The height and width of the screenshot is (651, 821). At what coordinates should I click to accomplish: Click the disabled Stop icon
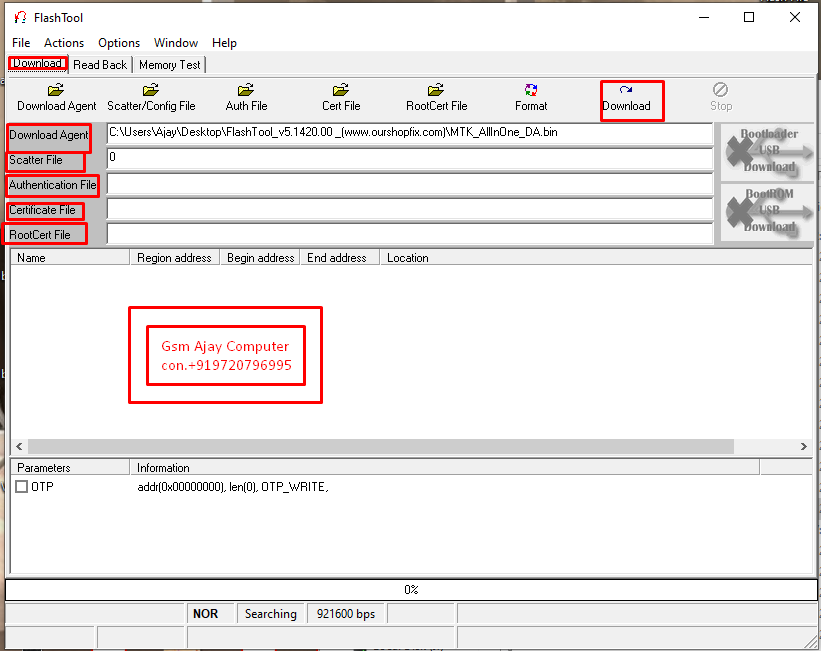click(x=720, y=97)
